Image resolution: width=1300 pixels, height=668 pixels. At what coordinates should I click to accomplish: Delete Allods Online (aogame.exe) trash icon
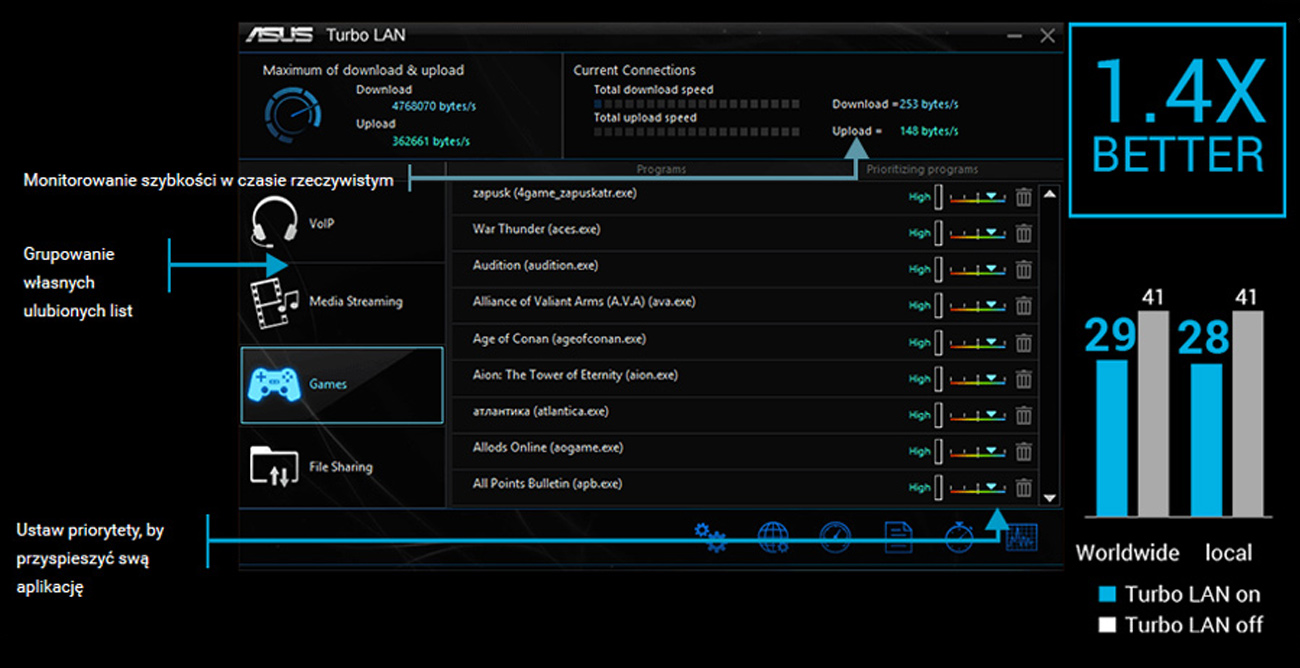pos(1023,451)
